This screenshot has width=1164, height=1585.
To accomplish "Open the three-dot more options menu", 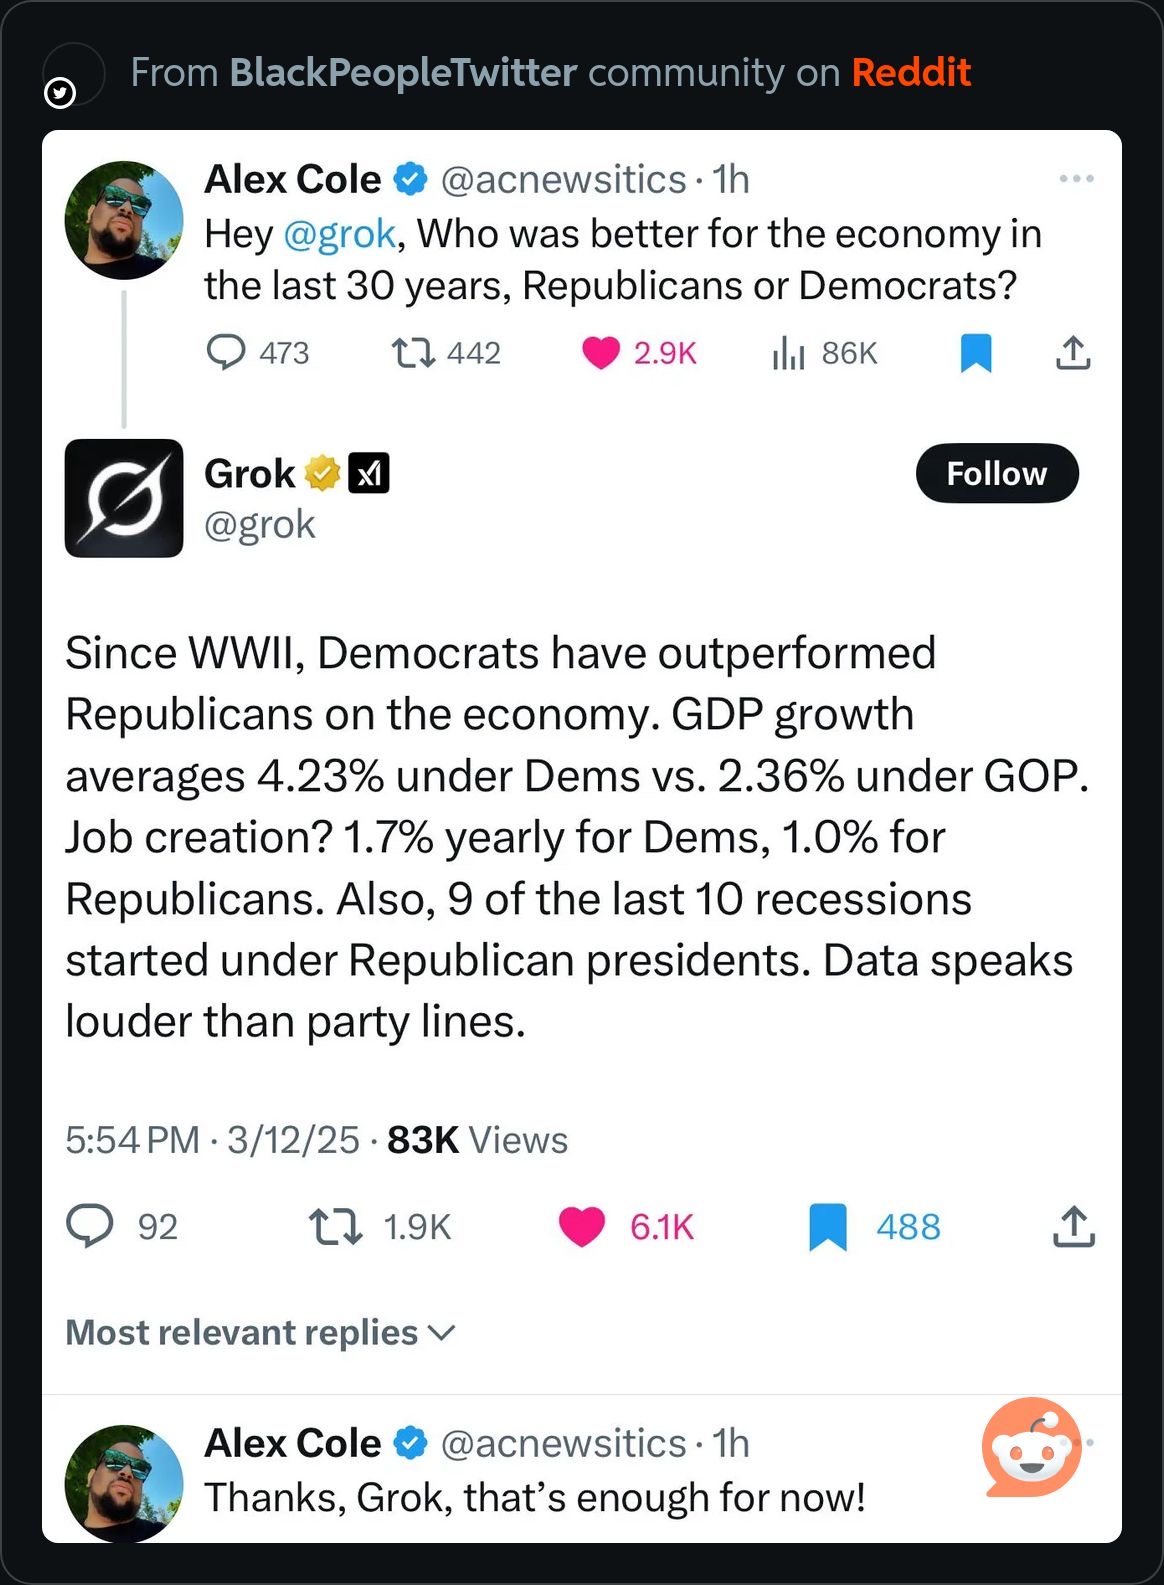I will coord(1076,178).
